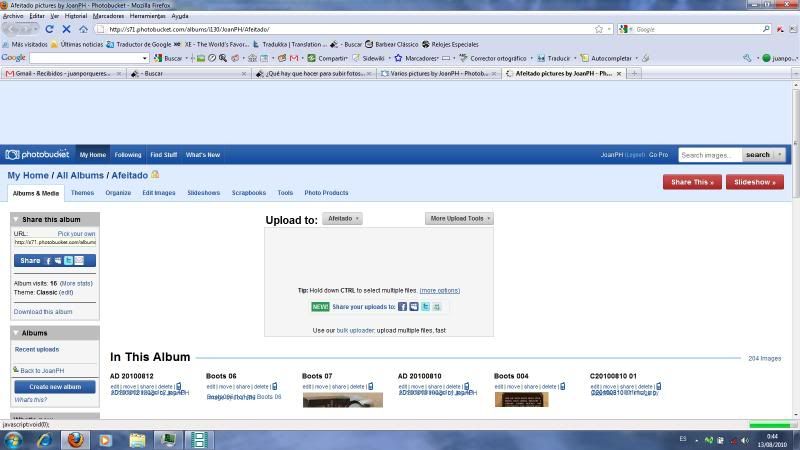Click the album URL text field
This screenshot has width=800, height=450.
click(55, 242)
